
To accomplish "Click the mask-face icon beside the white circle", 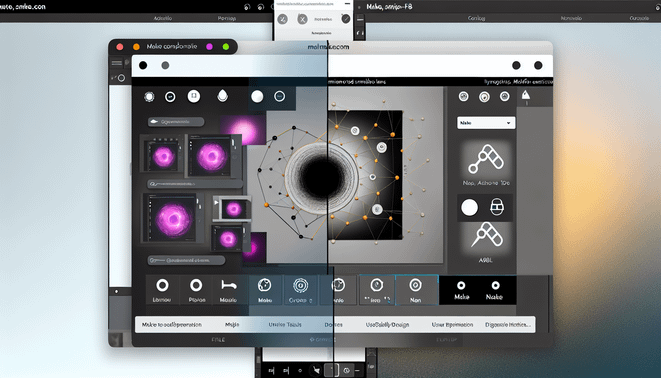I will tap(497, 207).
